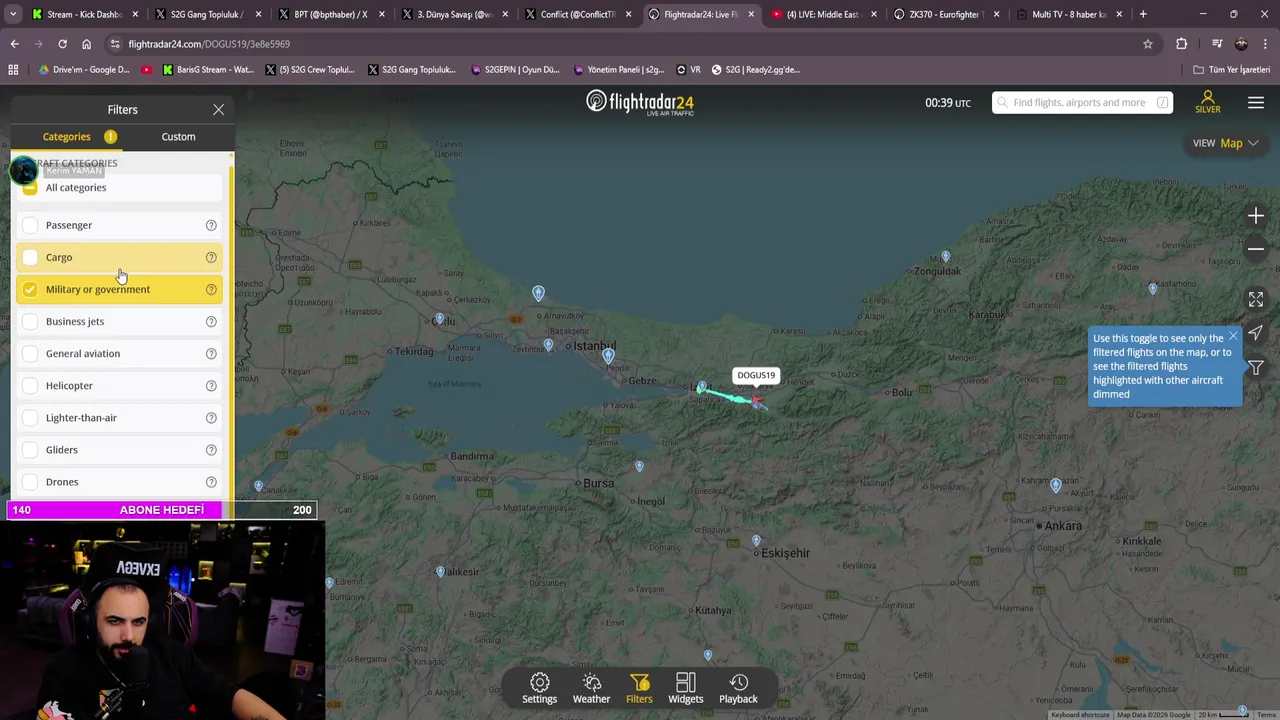
Task: Center map on my location arrow
Action: pyautogui.click(x=1256, y=333)
